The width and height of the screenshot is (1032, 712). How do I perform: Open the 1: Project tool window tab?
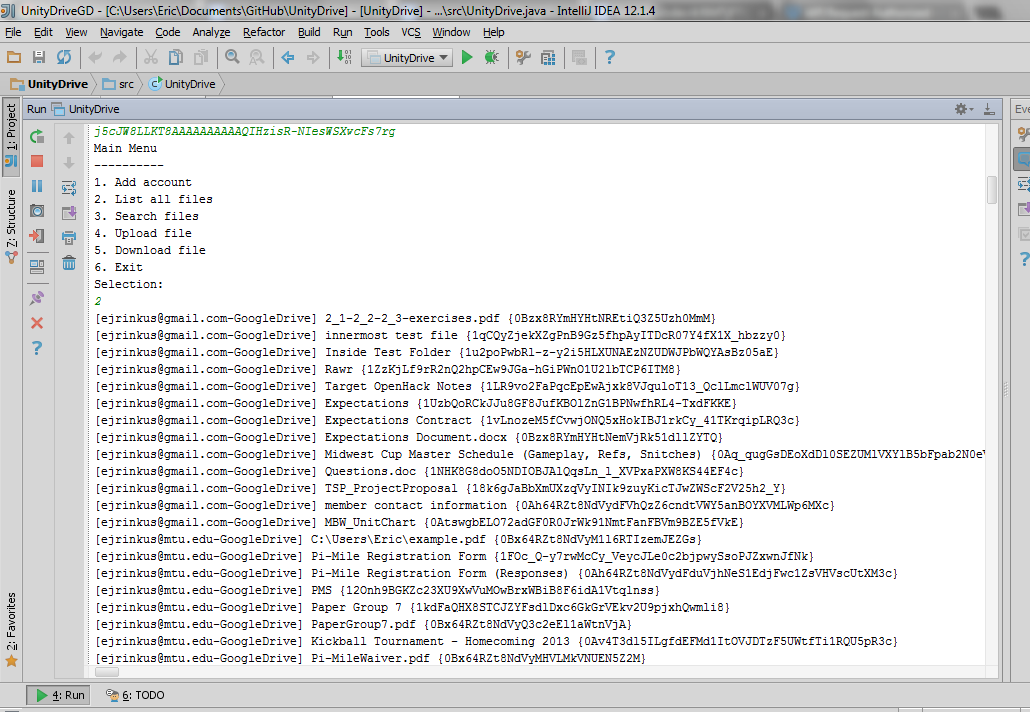click(x=11, y=136)
